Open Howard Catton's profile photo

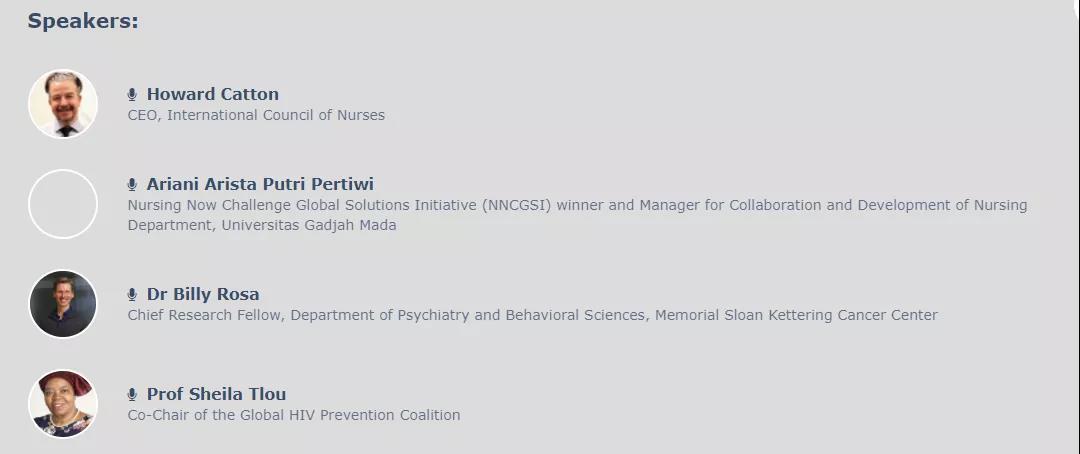click(x=63, y=104)
